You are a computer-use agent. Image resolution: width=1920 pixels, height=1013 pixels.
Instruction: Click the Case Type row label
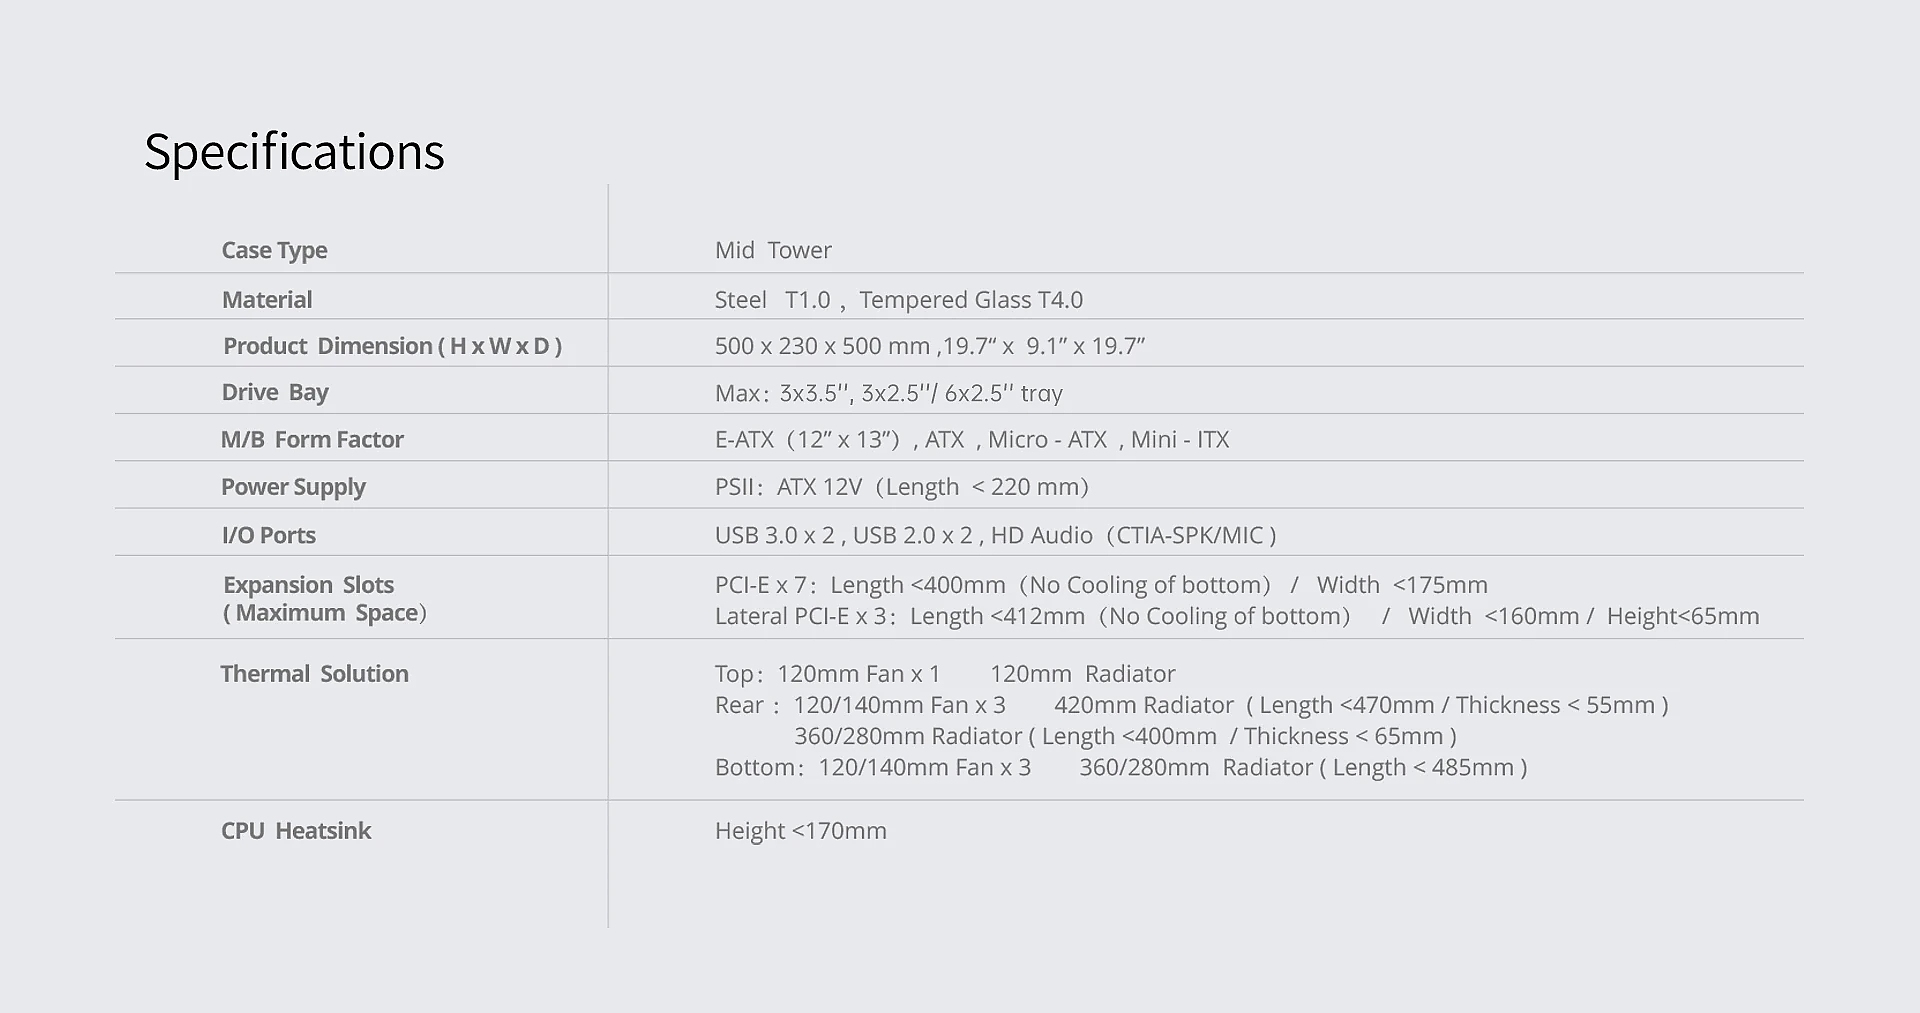[x=274, y=250]
